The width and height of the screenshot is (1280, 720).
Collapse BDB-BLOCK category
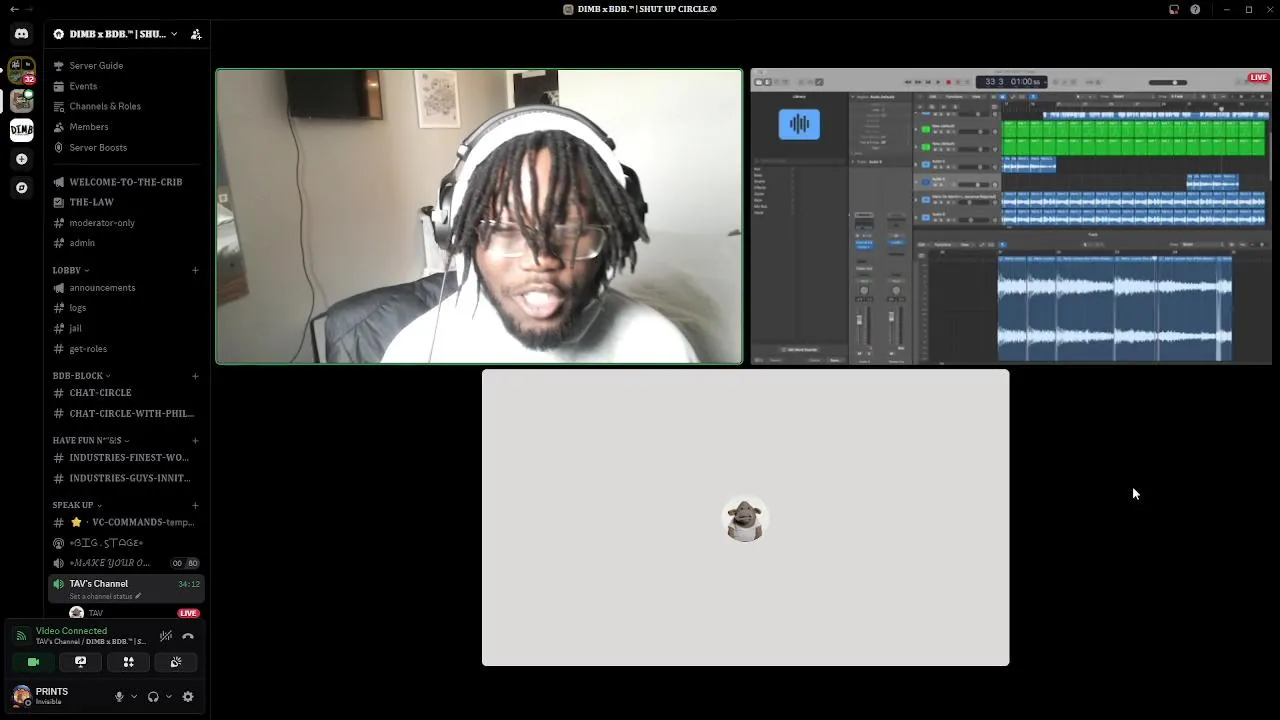[x=81, y=376]
